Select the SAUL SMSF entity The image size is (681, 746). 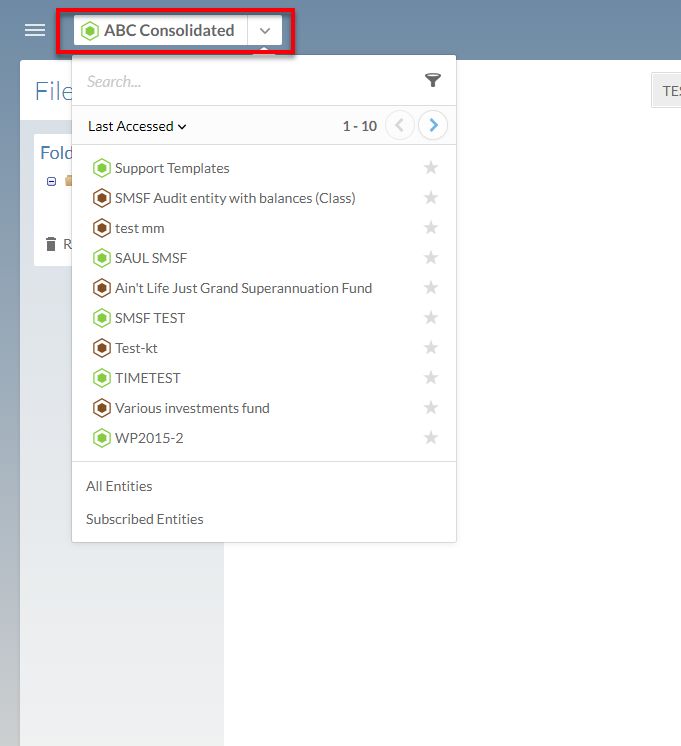tap(151, 258)
